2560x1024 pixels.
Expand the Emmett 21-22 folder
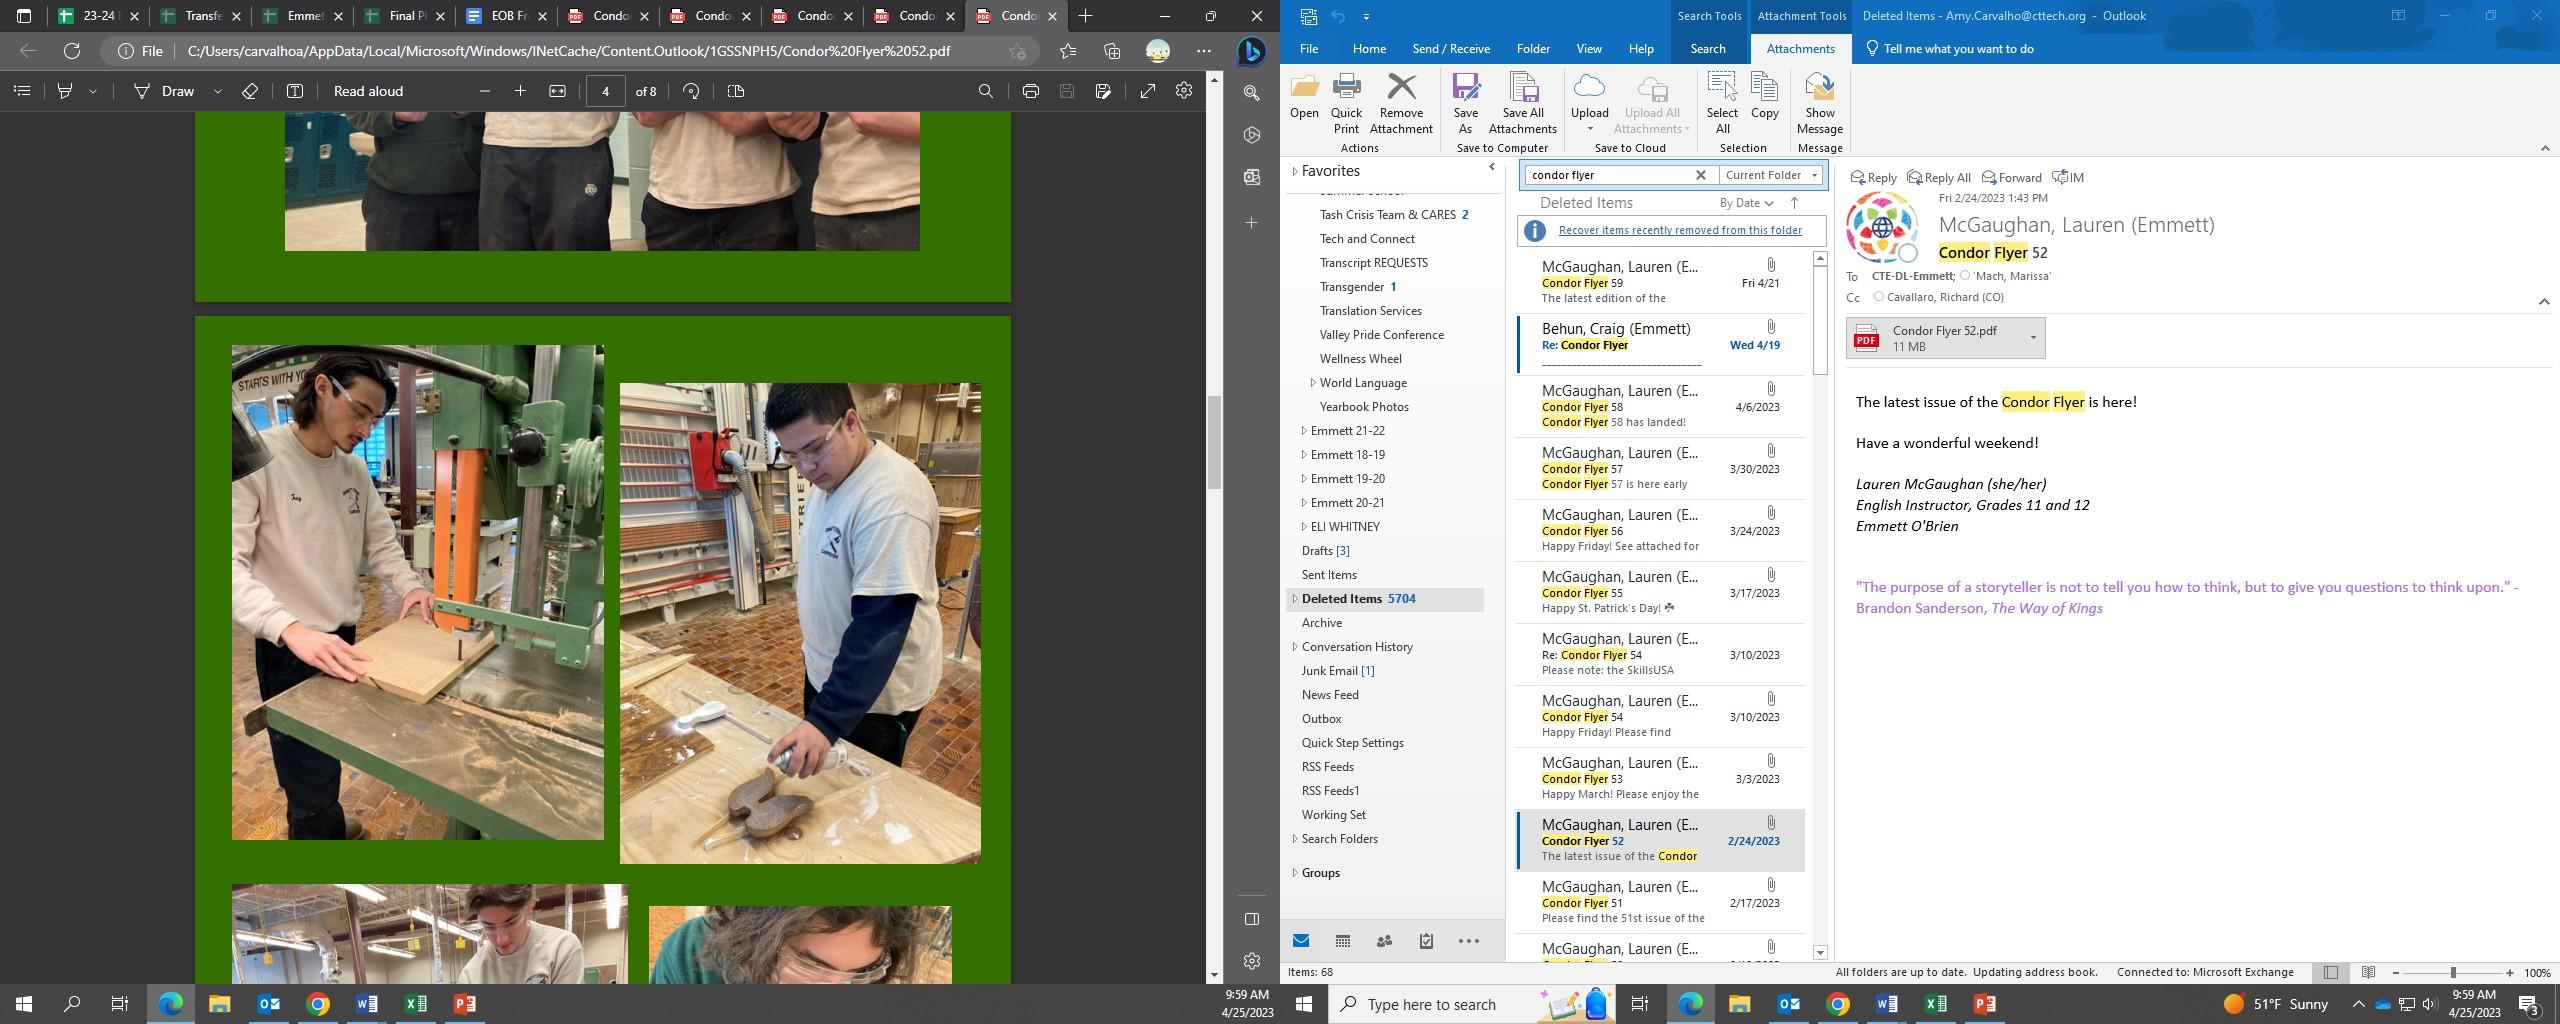pyautogui.click(x=1304, y=431)
